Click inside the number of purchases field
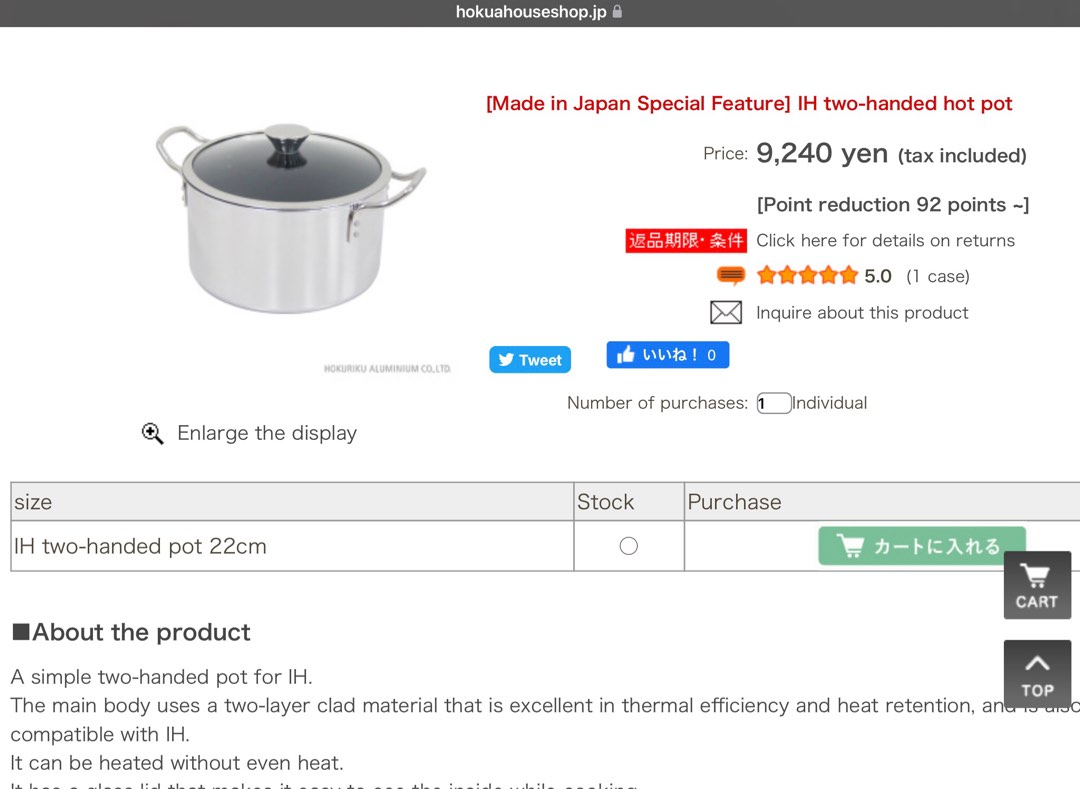The width and height of the screenshot is (1080, 789). click(x=773, y=402)
